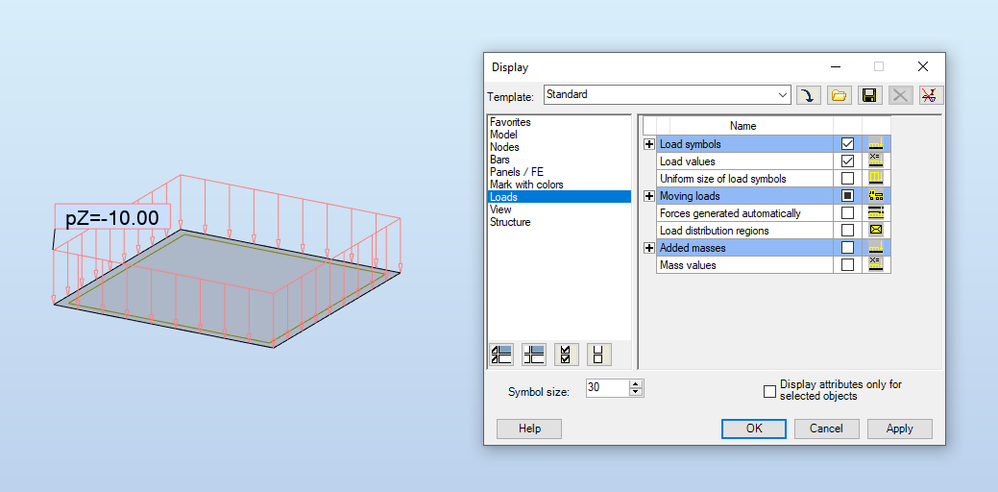Toggle the Moving loads checkbox
The image size is (998, 492).
(x=847, y=195)
